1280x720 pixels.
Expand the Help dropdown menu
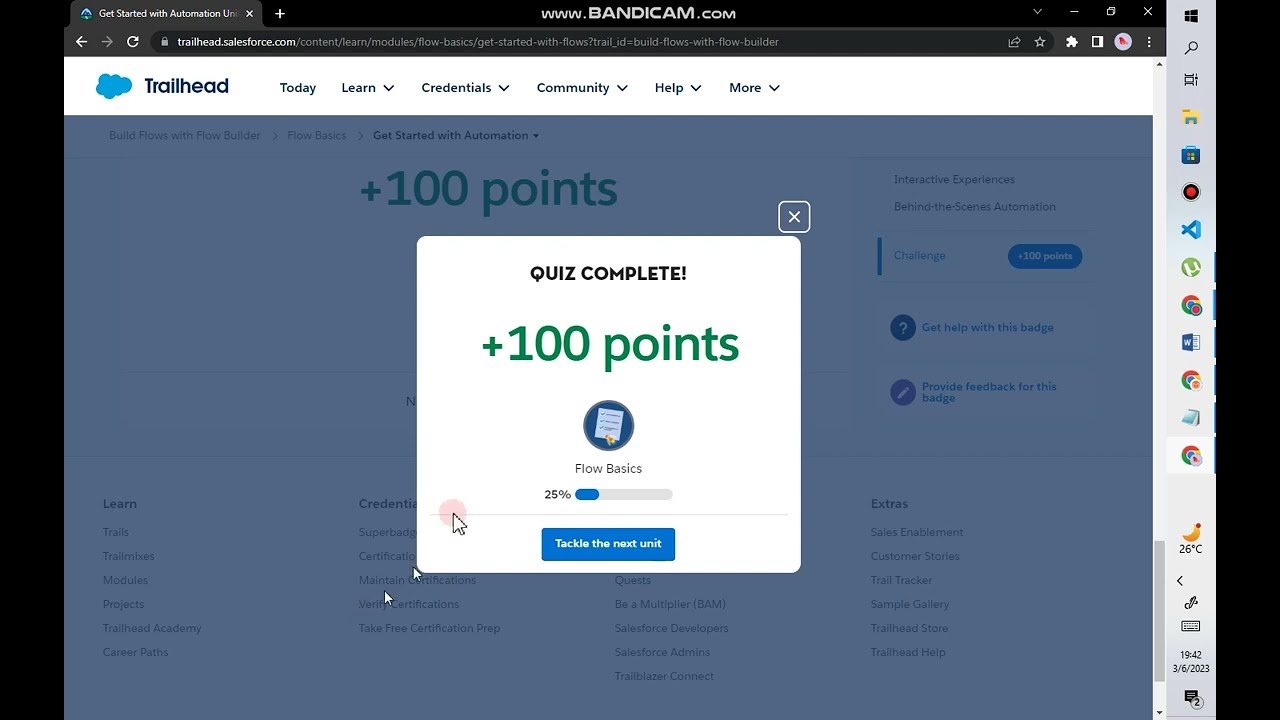[678, 88]
